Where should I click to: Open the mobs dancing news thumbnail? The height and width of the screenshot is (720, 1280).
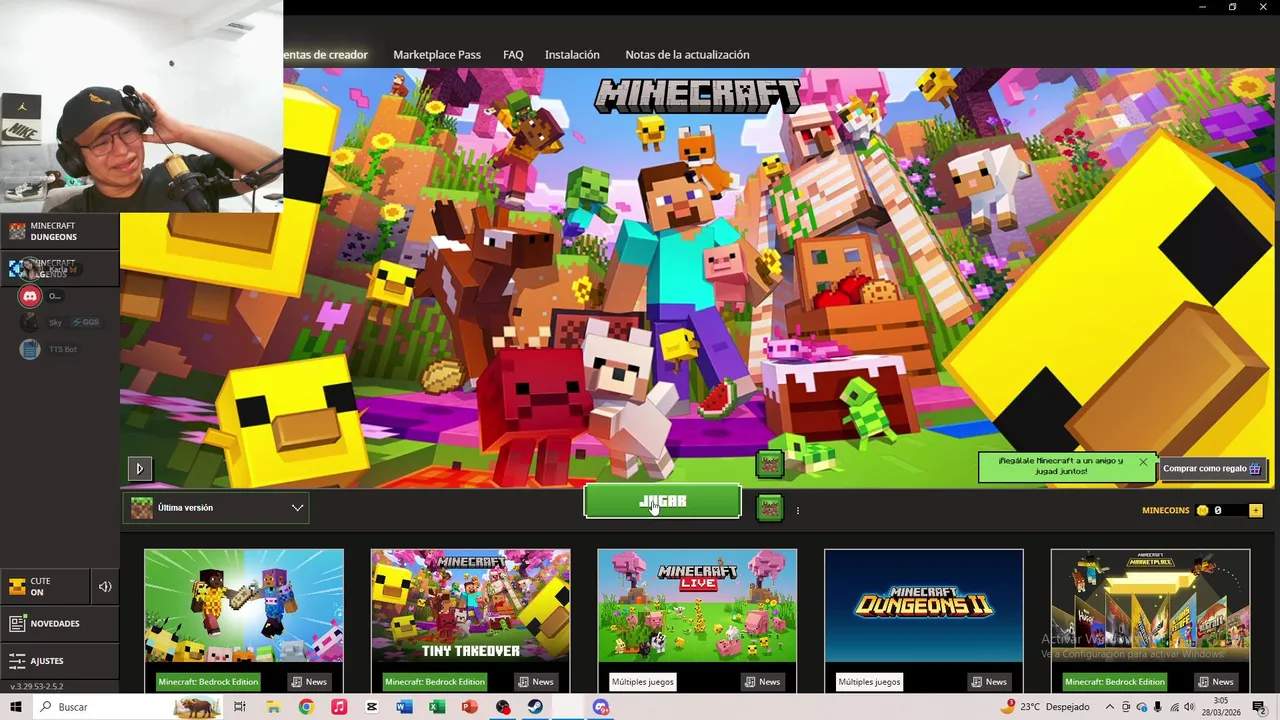[244, 606]
